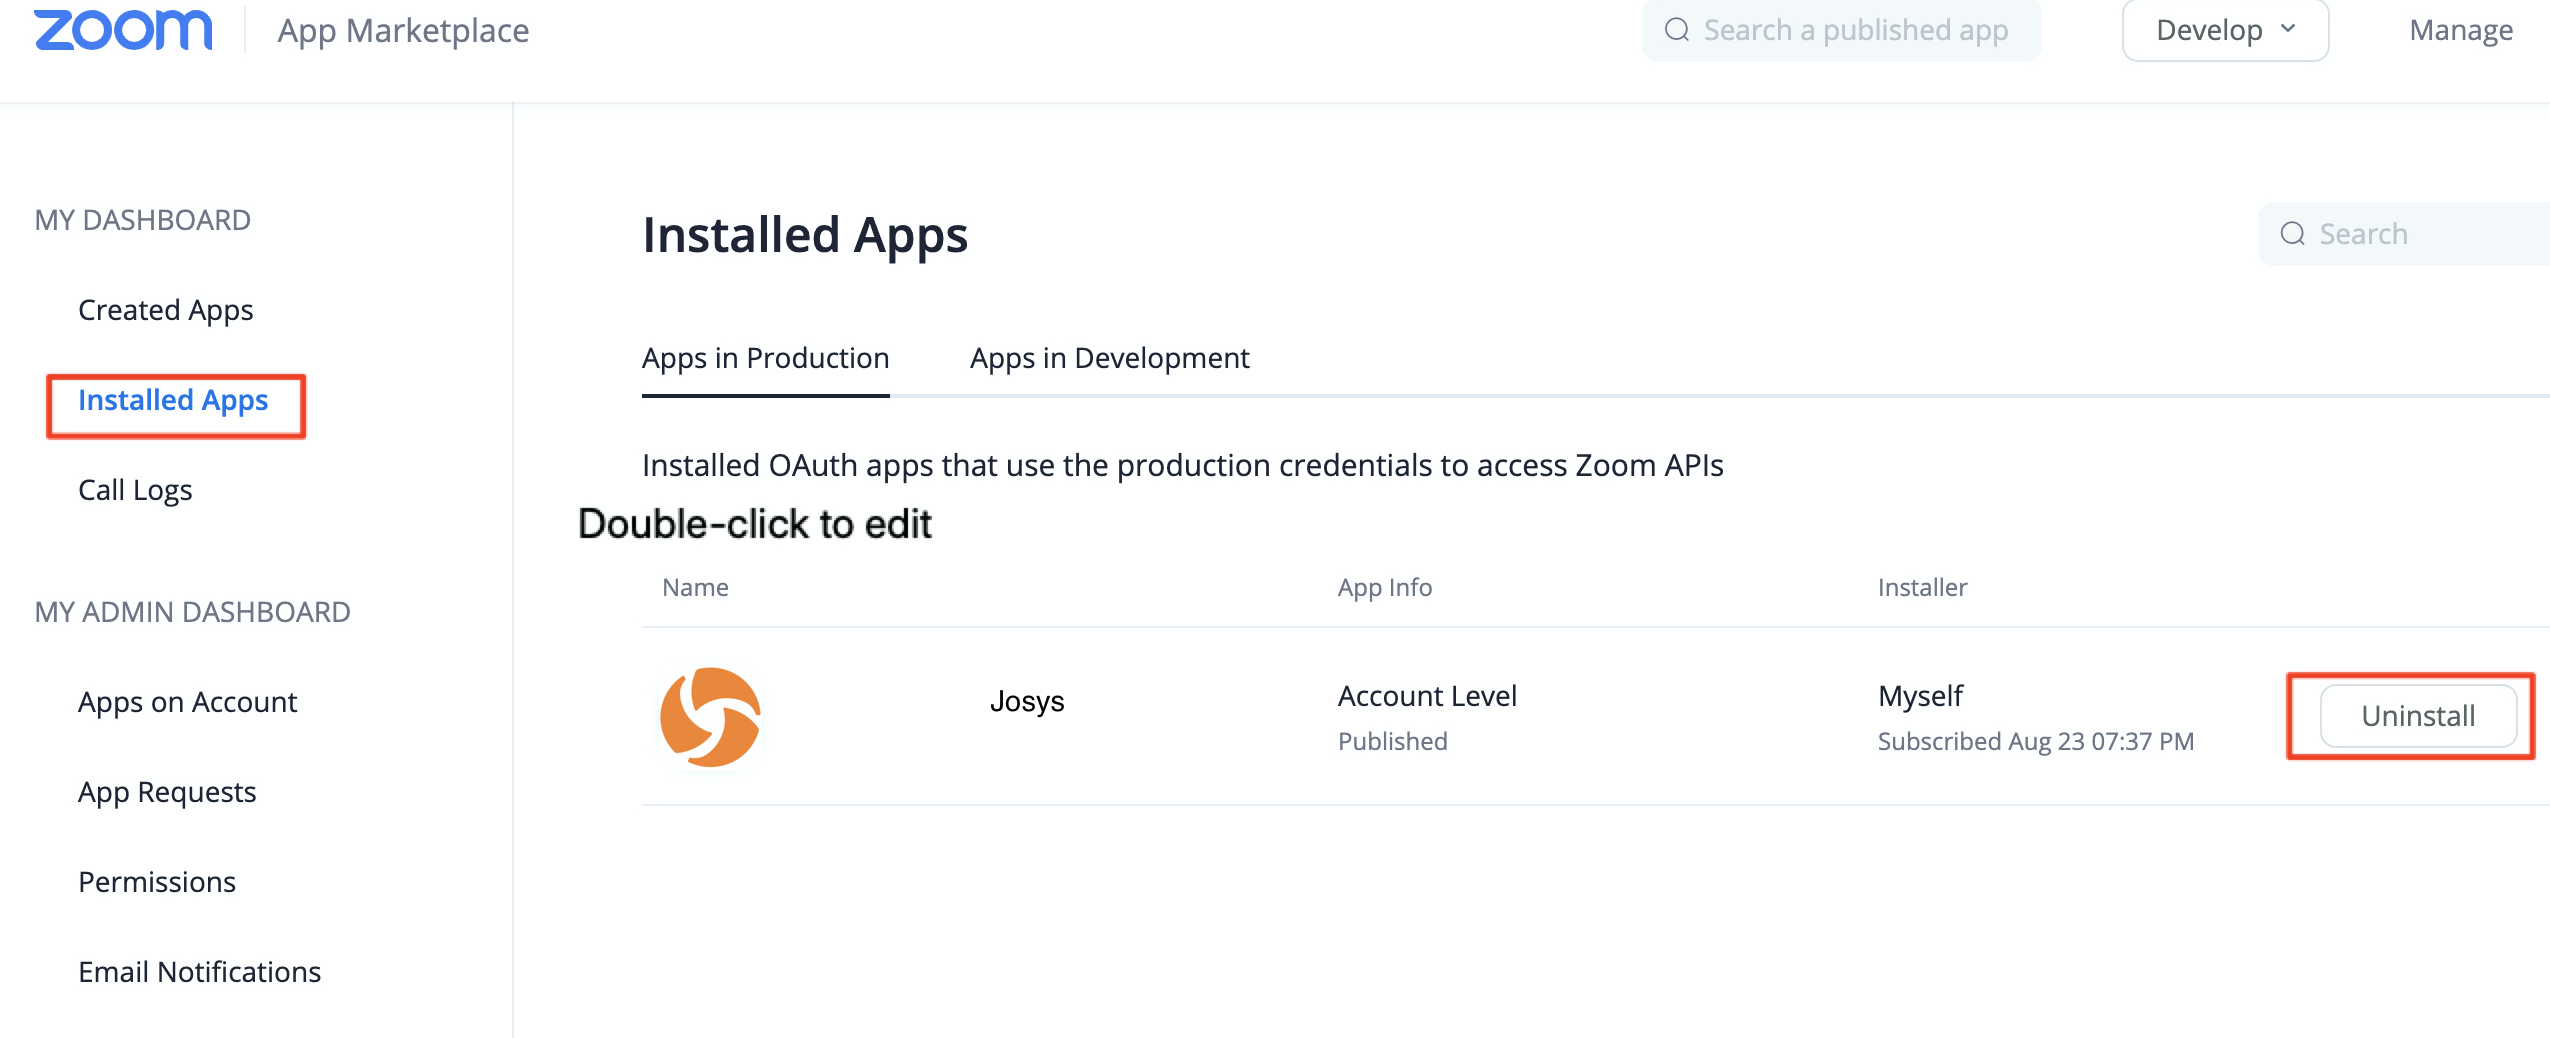This screenshot has height=1038, width=2550.
Task: Open App Requests section
Action: pyautogui.click(x=167, y=792)
